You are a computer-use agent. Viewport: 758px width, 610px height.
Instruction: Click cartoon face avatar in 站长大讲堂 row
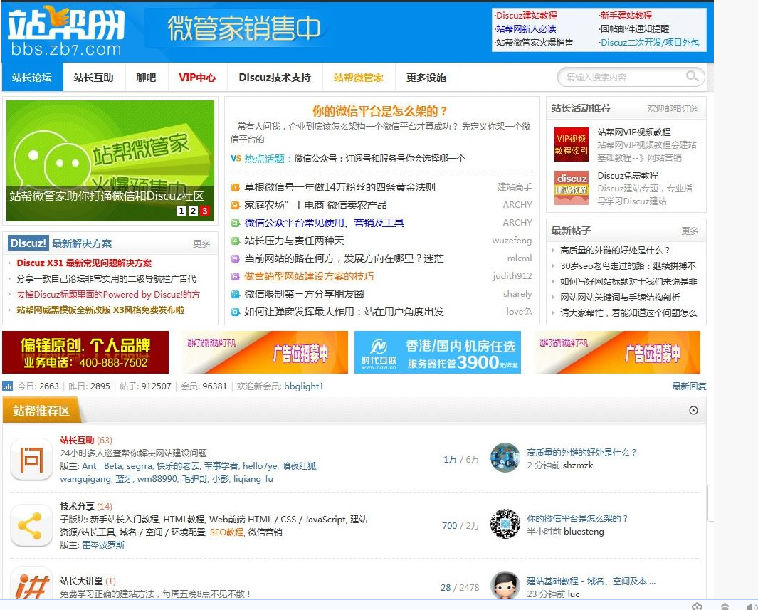pyautogui.click(x=505, y=585)
